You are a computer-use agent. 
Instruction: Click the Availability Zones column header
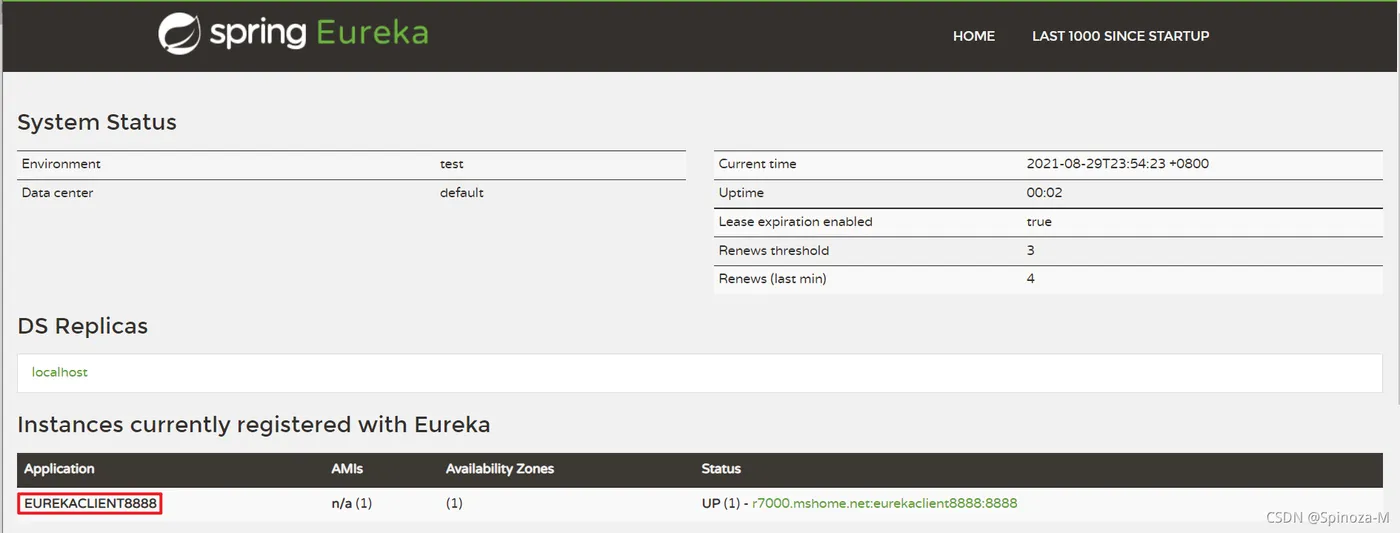[500, 469]
